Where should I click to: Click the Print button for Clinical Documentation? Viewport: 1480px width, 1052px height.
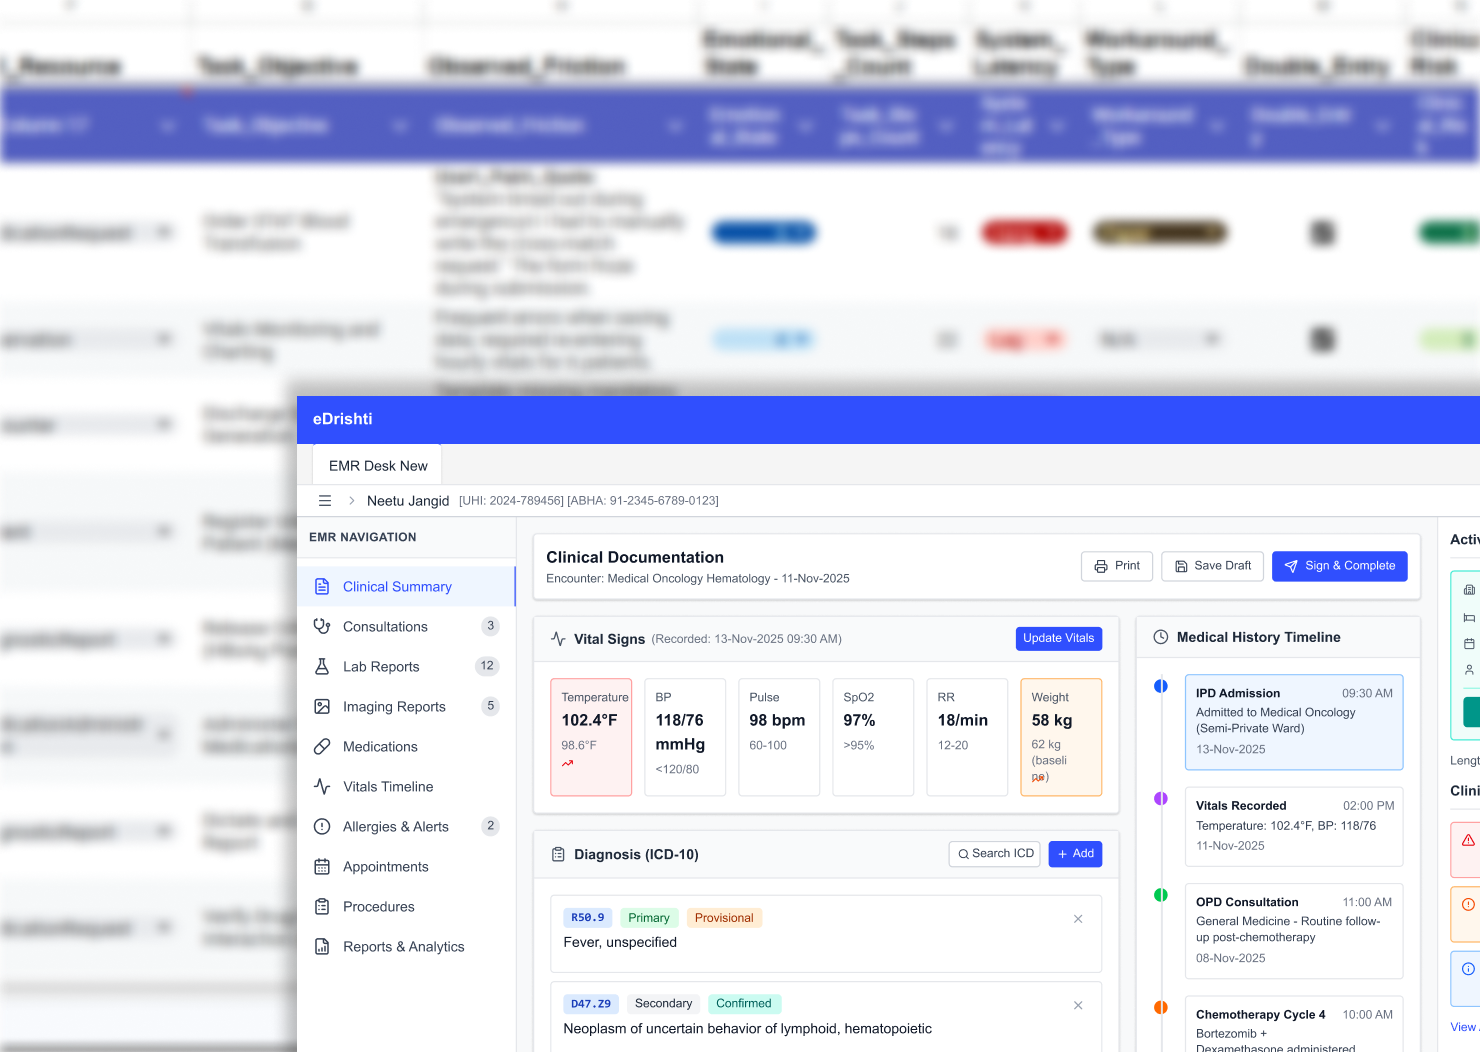(x=1117, y=565)
